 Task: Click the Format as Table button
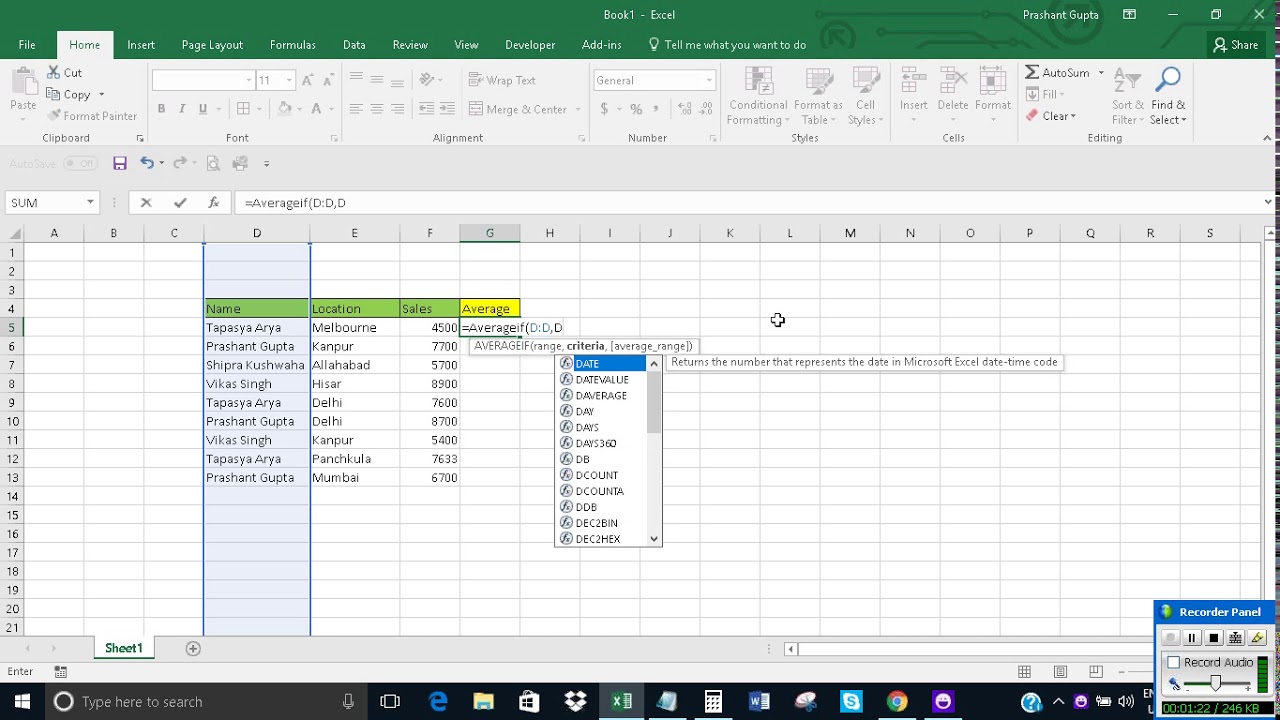(819, 96)
